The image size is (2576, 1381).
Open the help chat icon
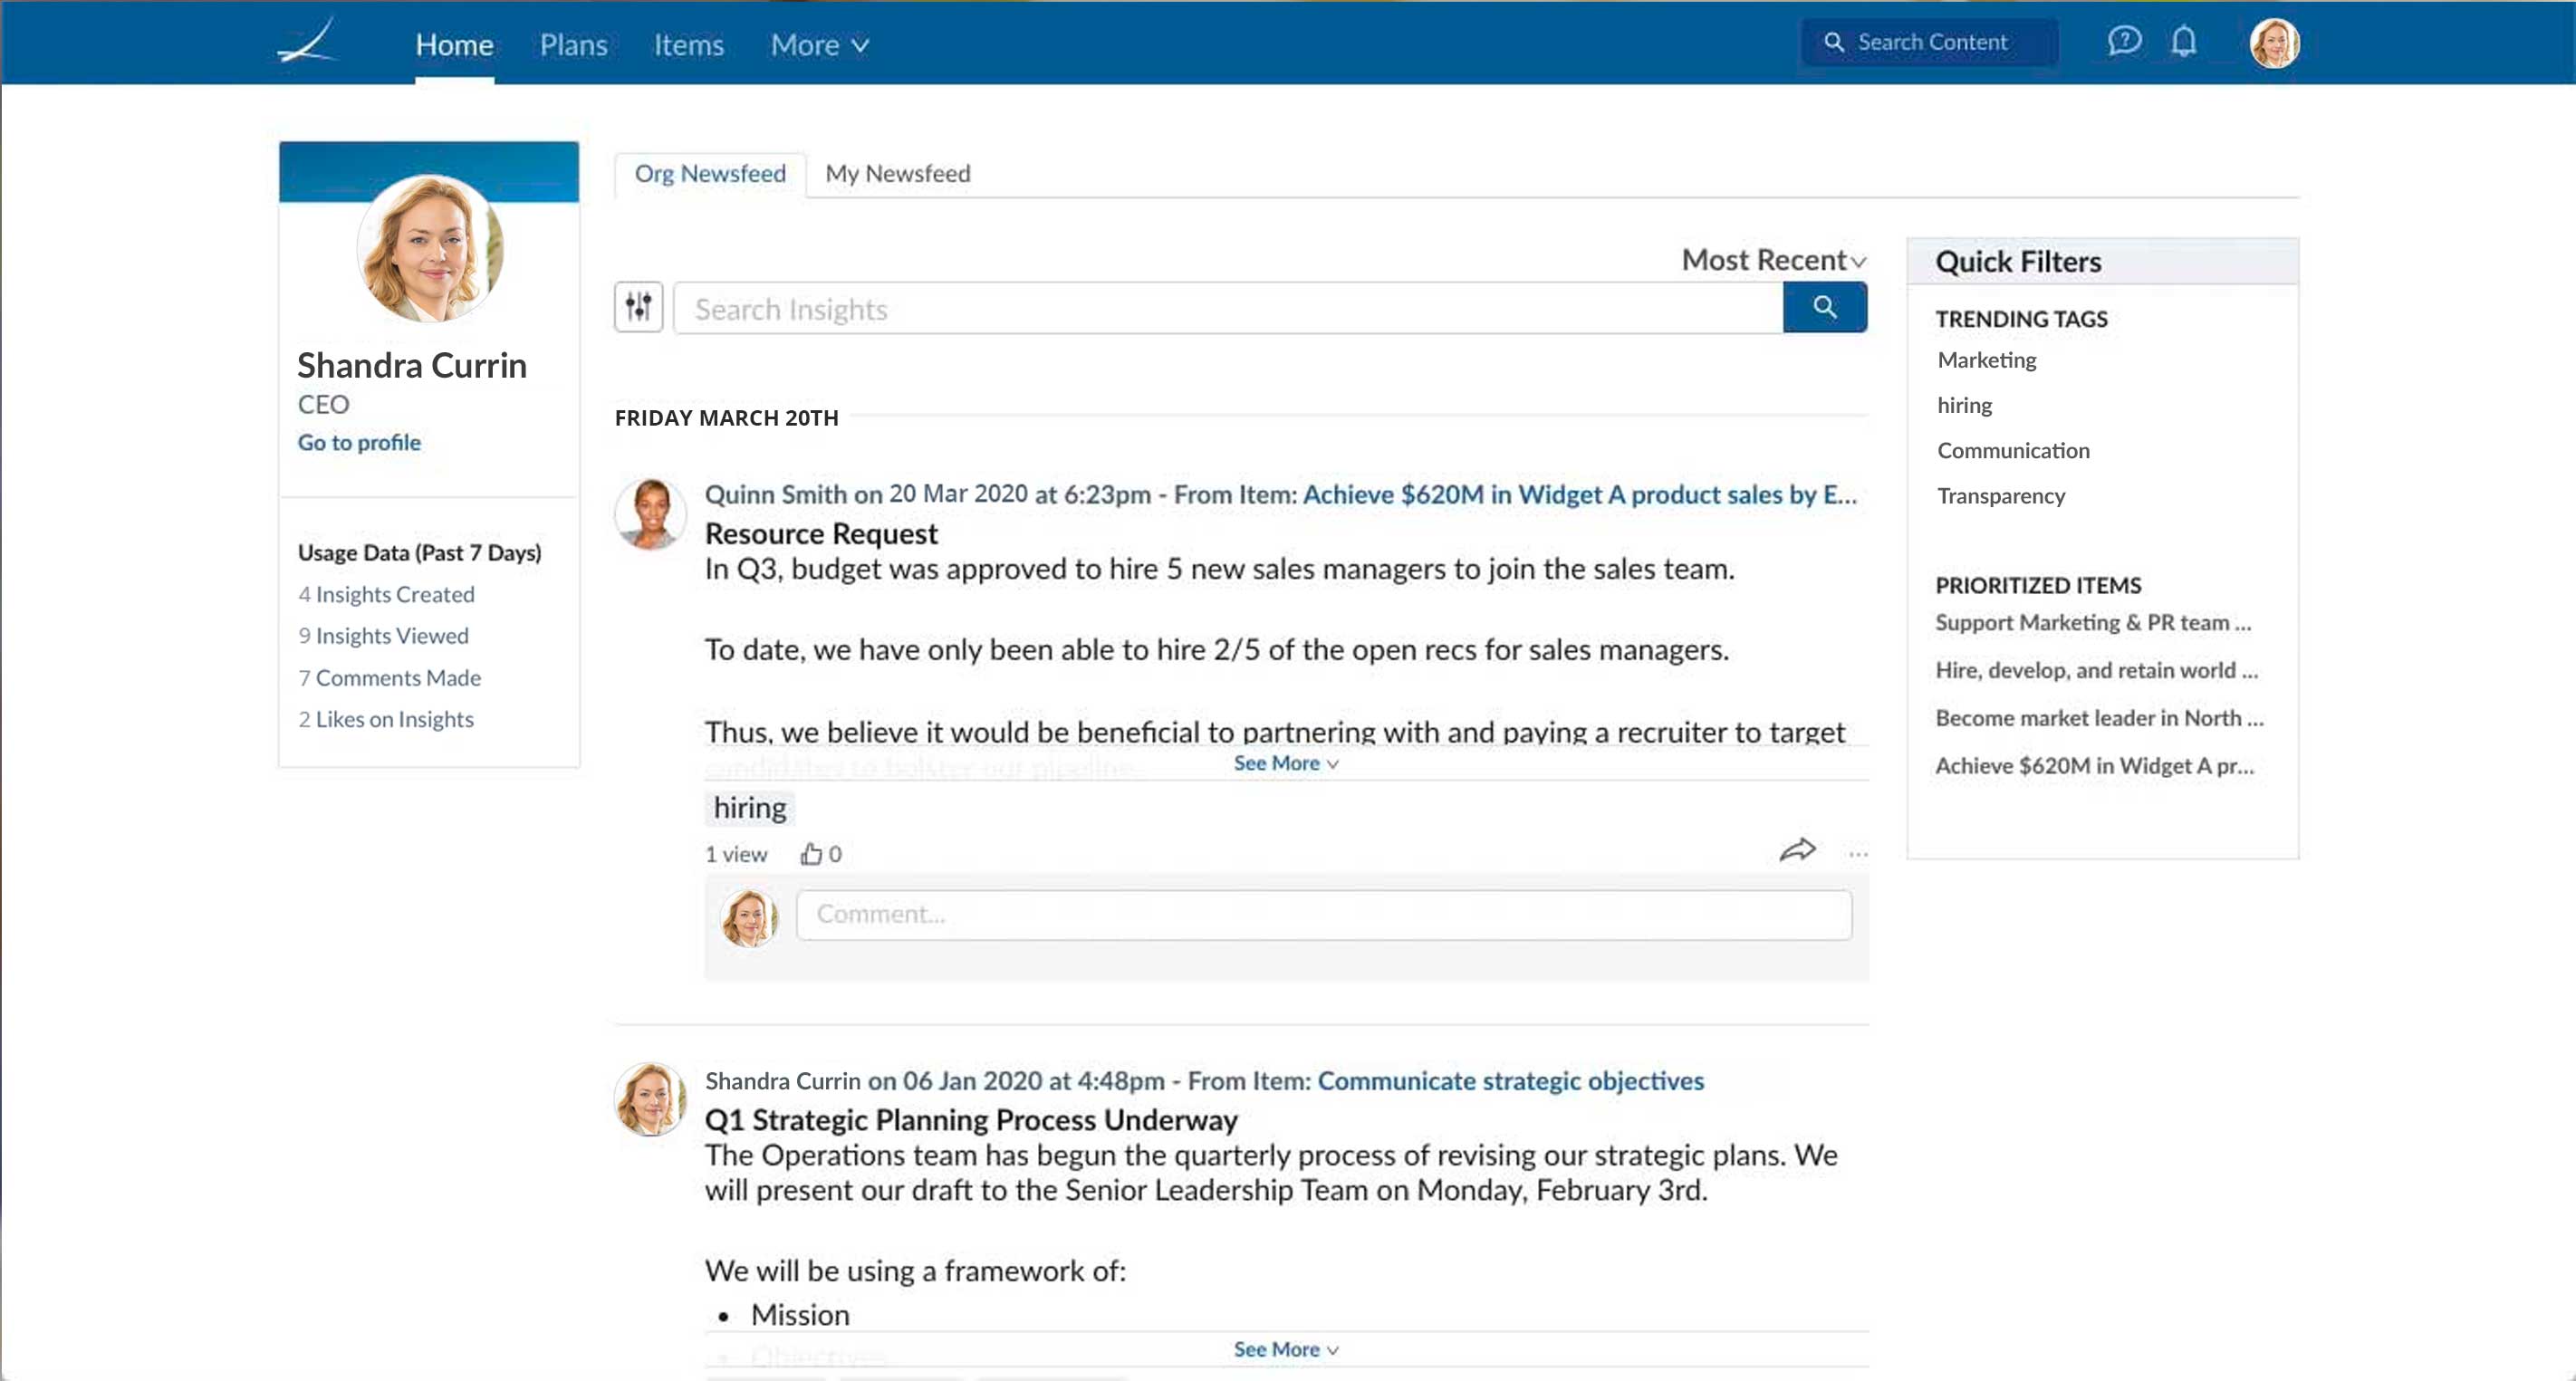point(2124,42)
